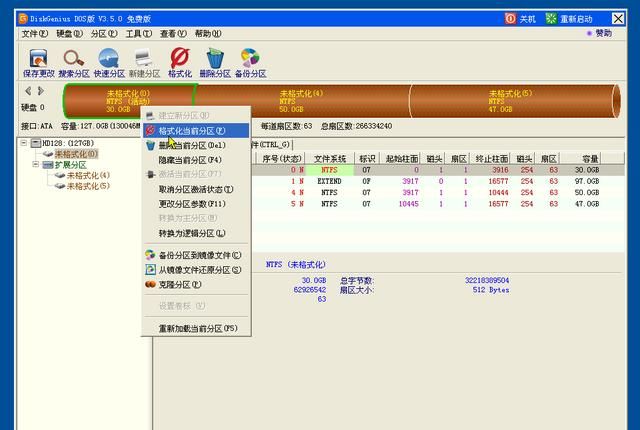Click the 关机 power button
The height and width of the screenshot is (430, 640).
[x=520, y=18]
